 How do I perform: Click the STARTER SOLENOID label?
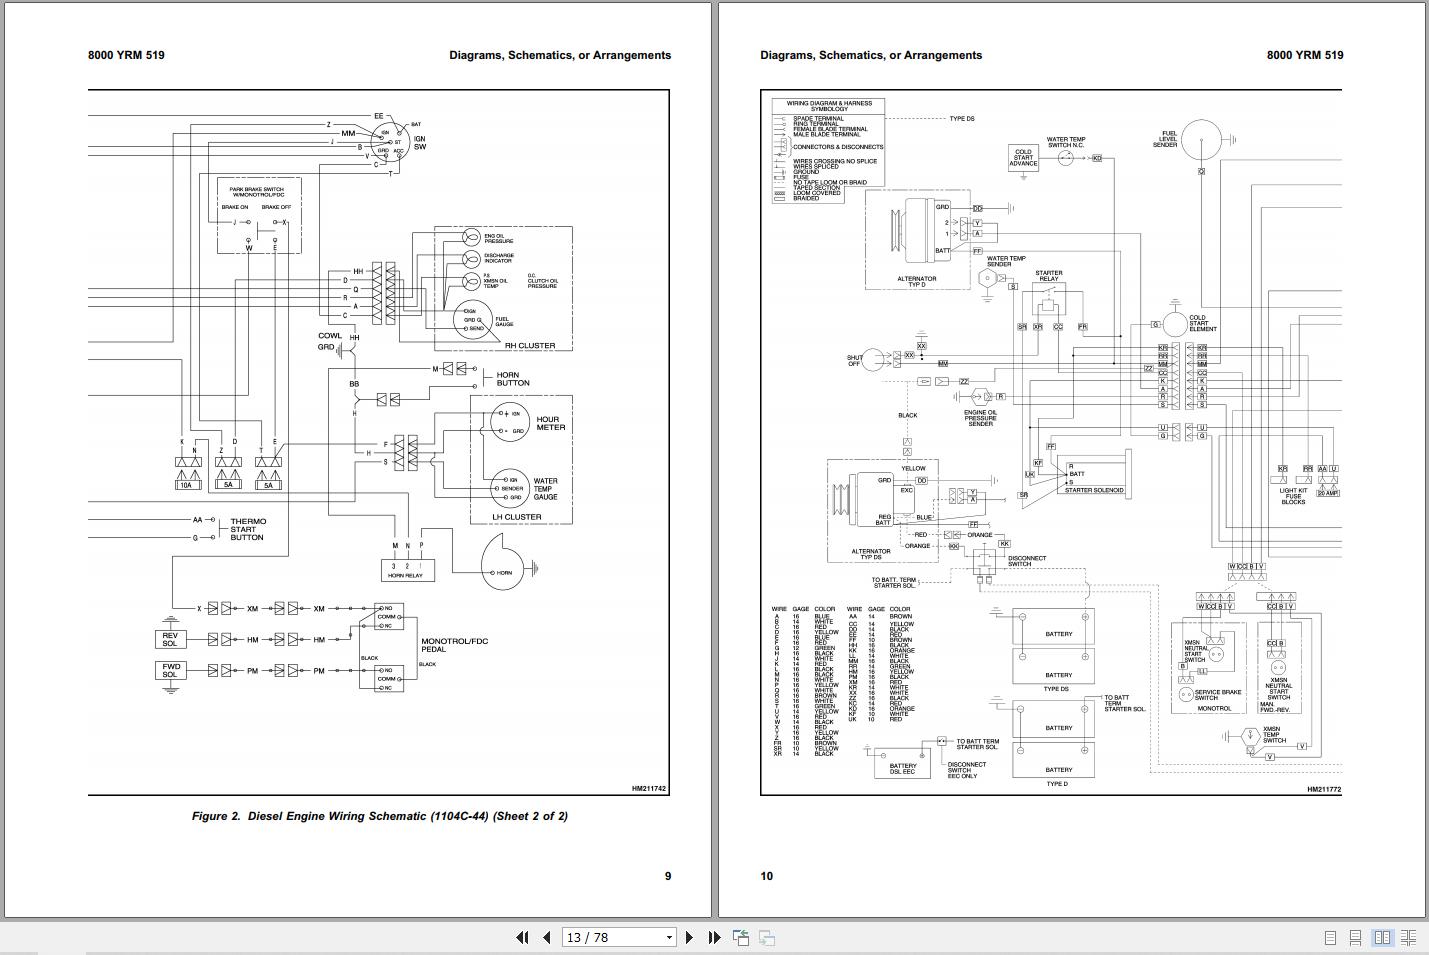(1094, 490)
